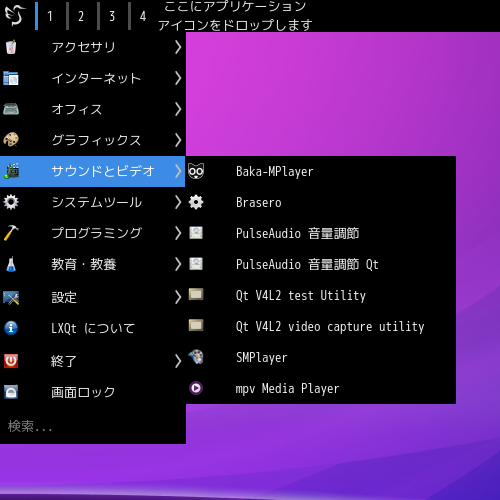Open the アクセサリ menu category

[x=93, y=47]
